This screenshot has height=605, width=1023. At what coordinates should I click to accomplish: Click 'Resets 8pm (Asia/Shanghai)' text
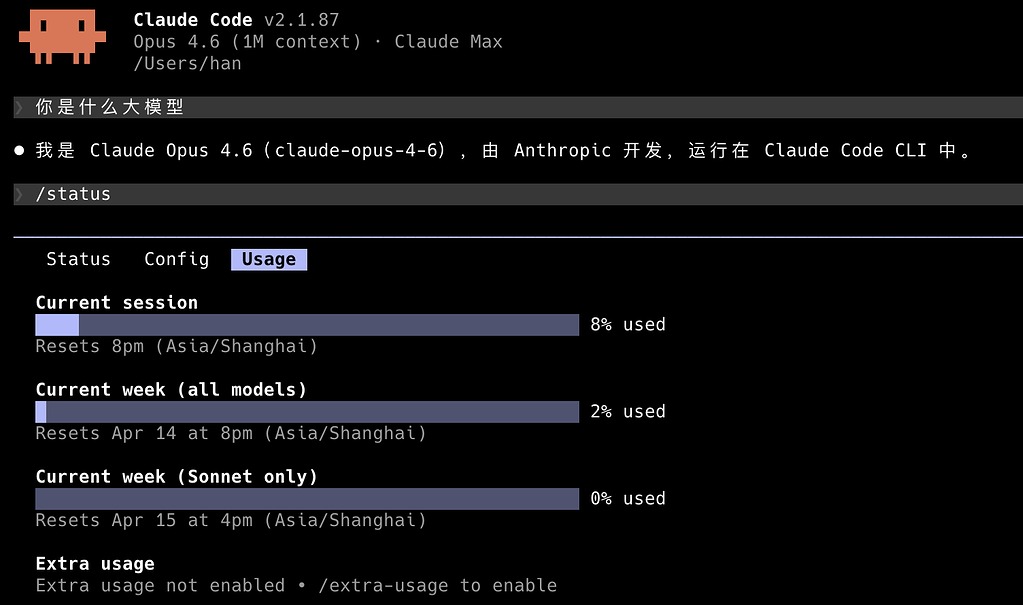176,346
